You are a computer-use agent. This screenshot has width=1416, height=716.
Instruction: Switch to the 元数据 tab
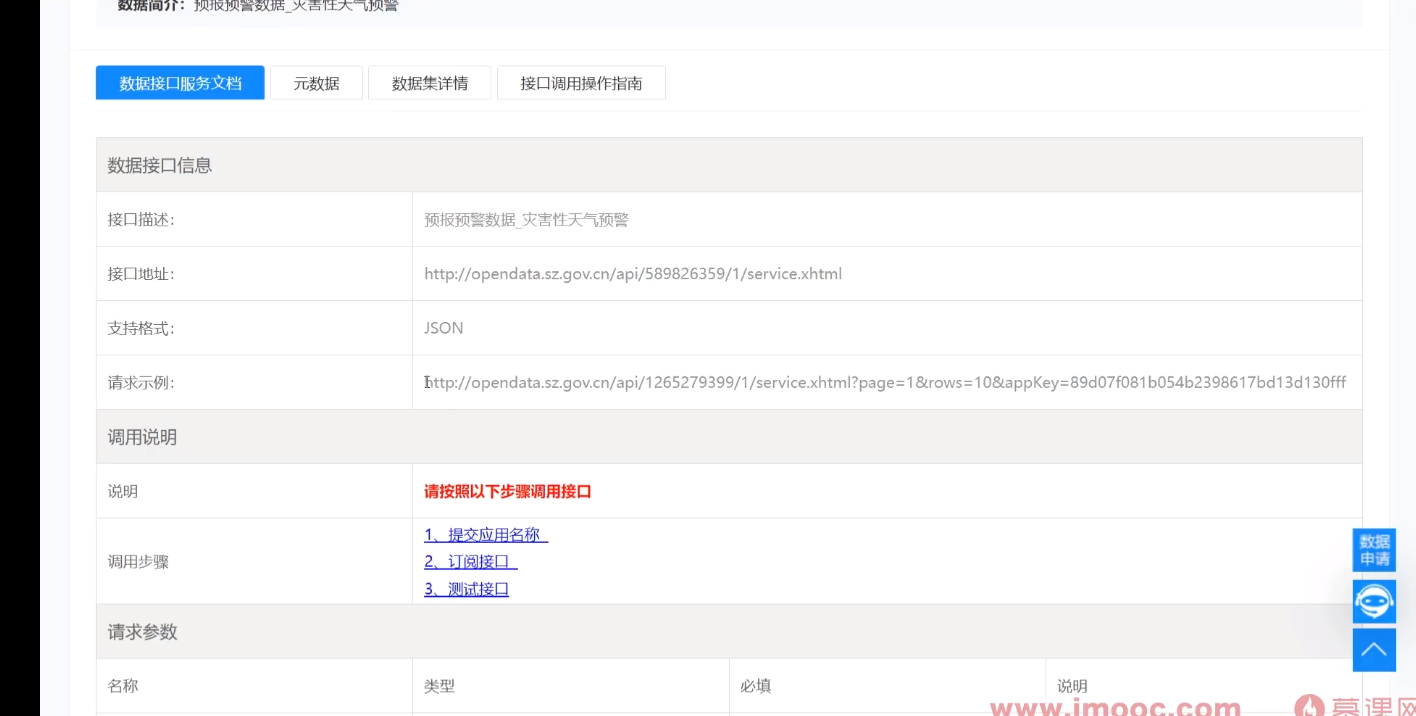pyautogui.click(x=316, y=83)
